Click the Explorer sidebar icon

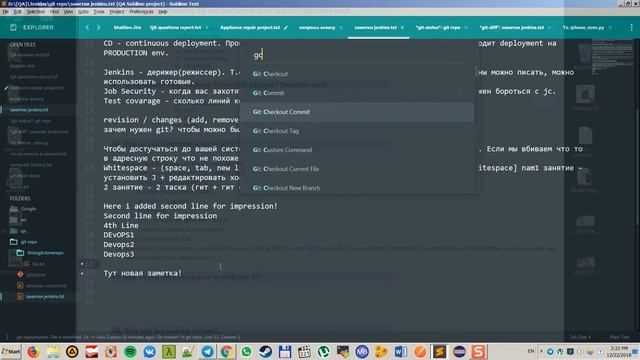[x=13, y=27]
